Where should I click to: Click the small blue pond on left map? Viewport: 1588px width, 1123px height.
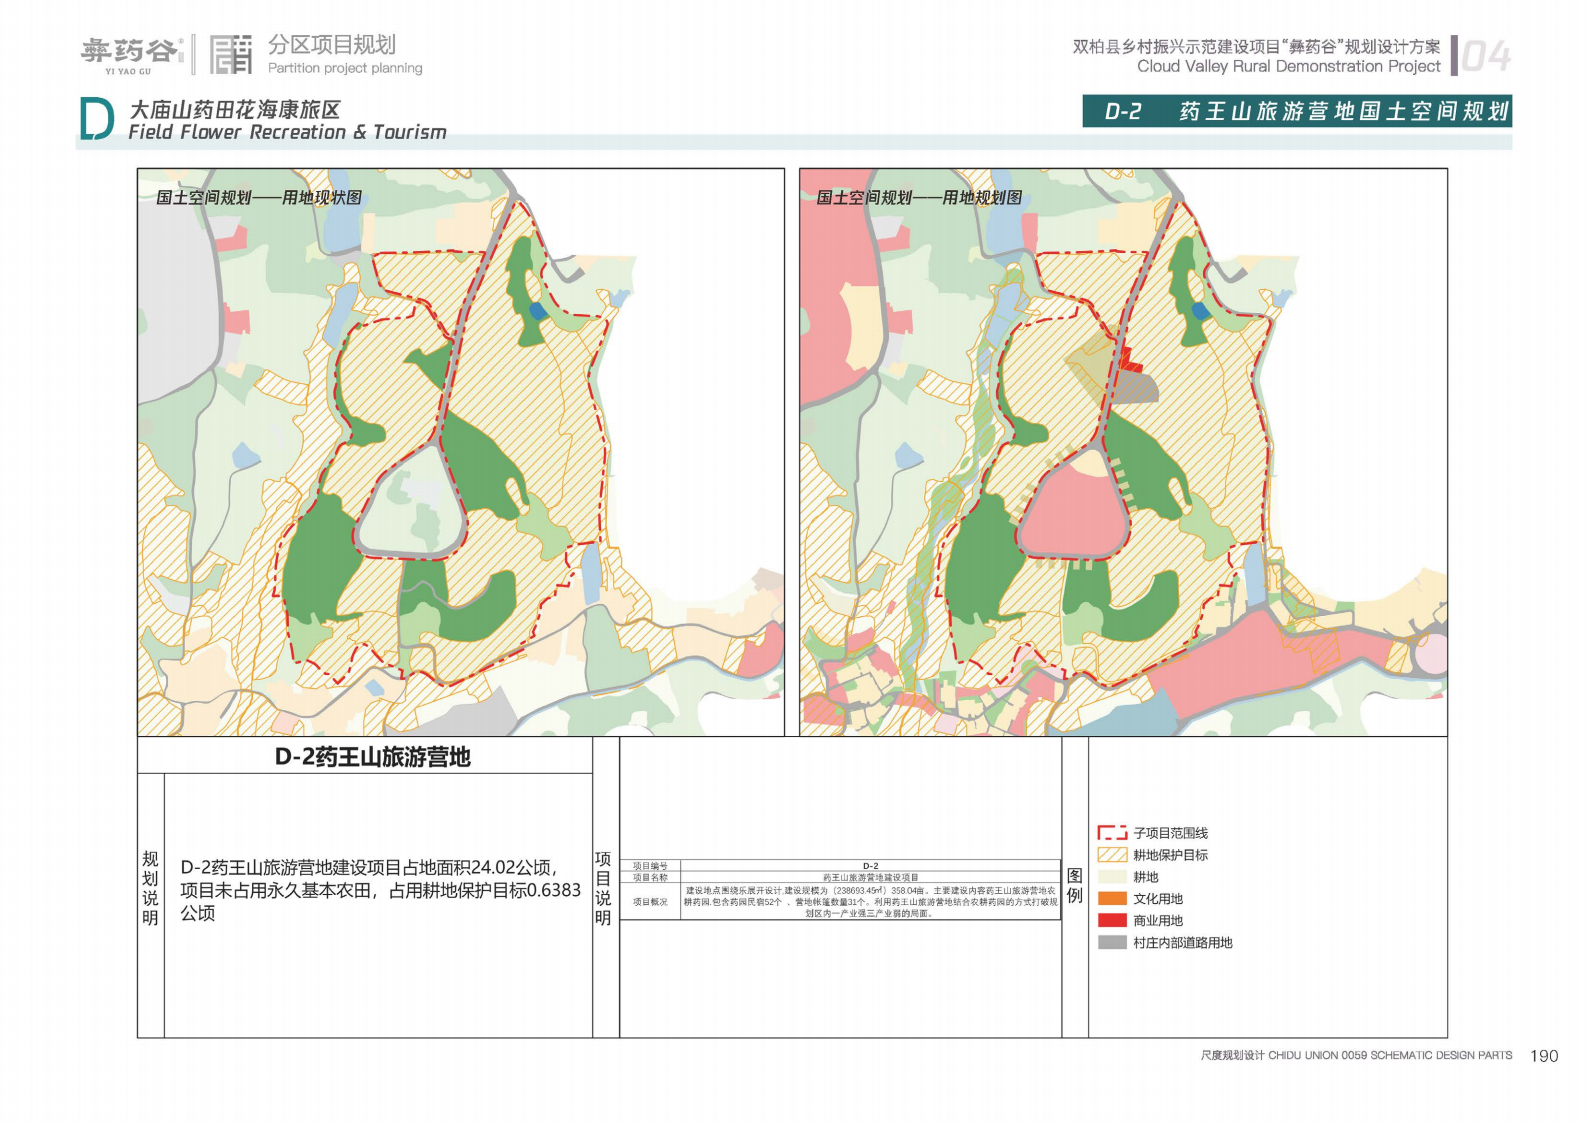click(x=537, y=311)
